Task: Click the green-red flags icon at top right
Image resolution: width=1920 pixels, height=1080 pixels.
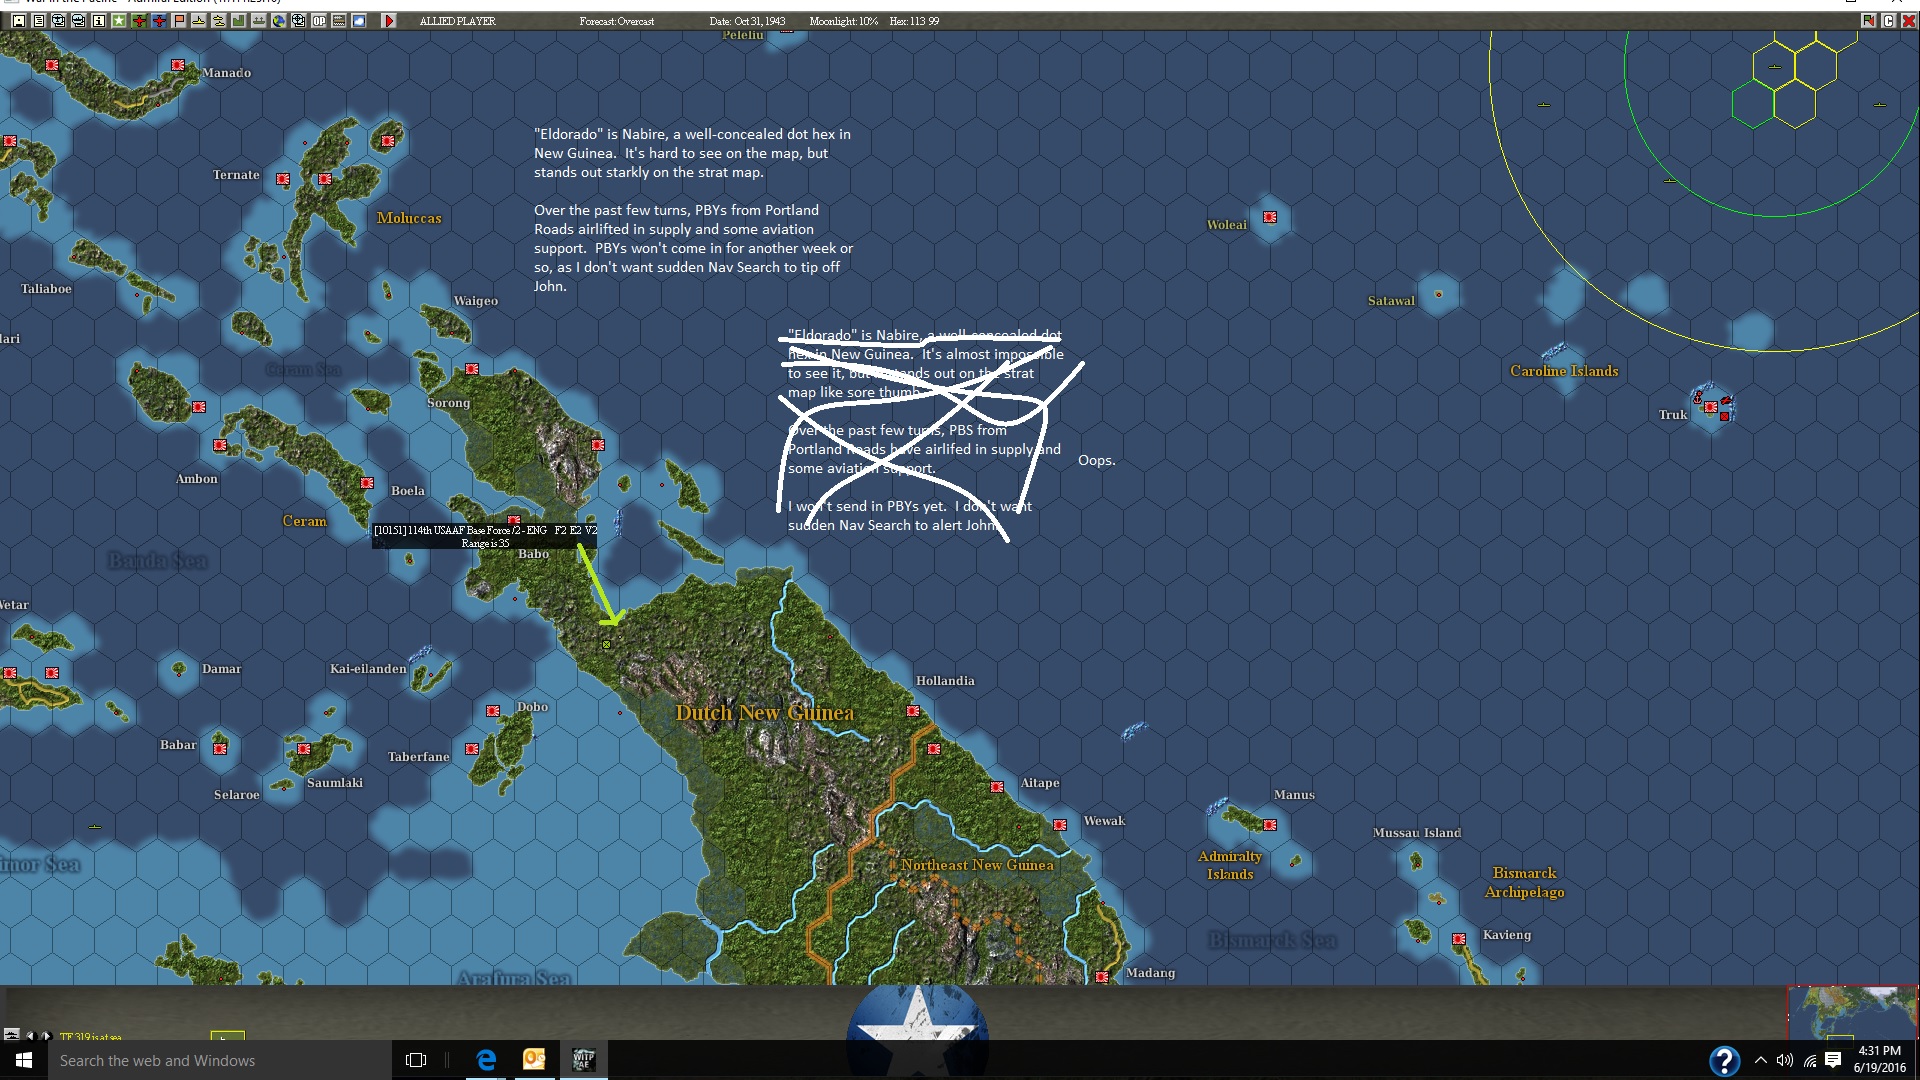Action: (x=1868, y=21)
